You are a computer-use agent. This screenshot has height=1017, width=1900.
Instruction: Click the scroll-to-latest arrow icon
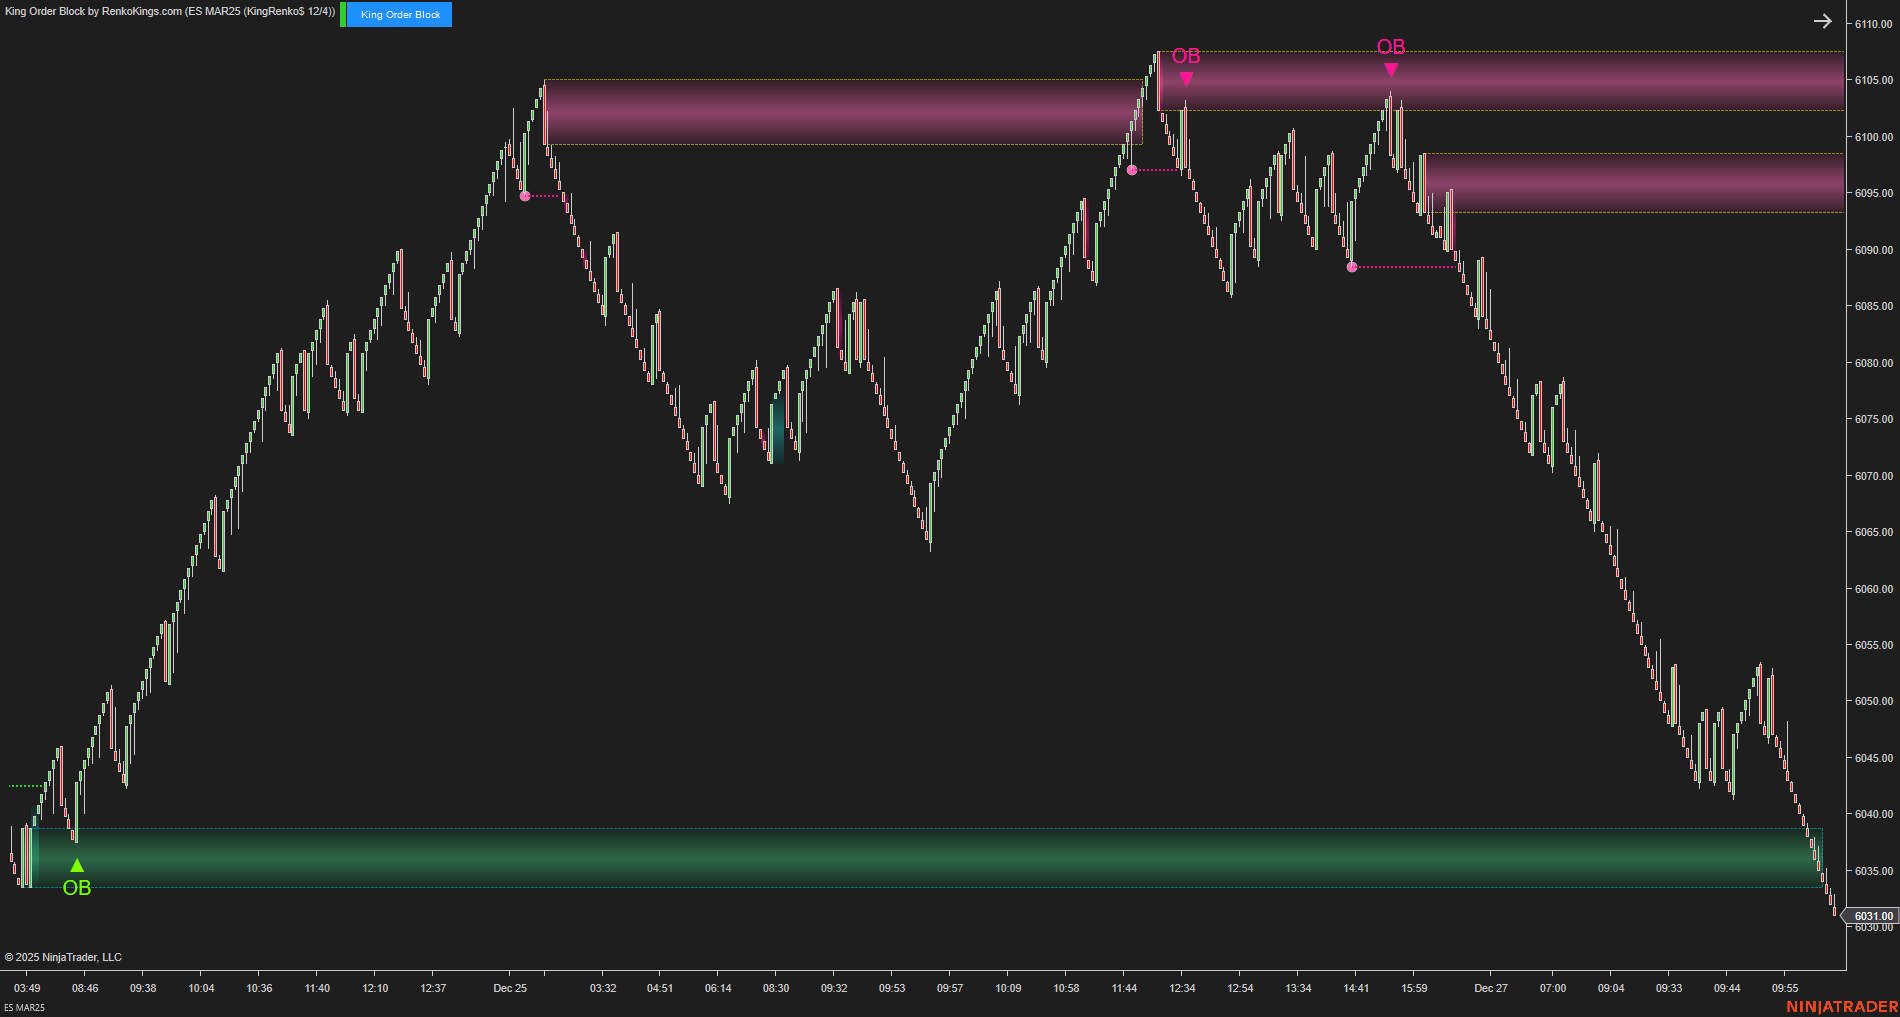tap(1822, 20)
